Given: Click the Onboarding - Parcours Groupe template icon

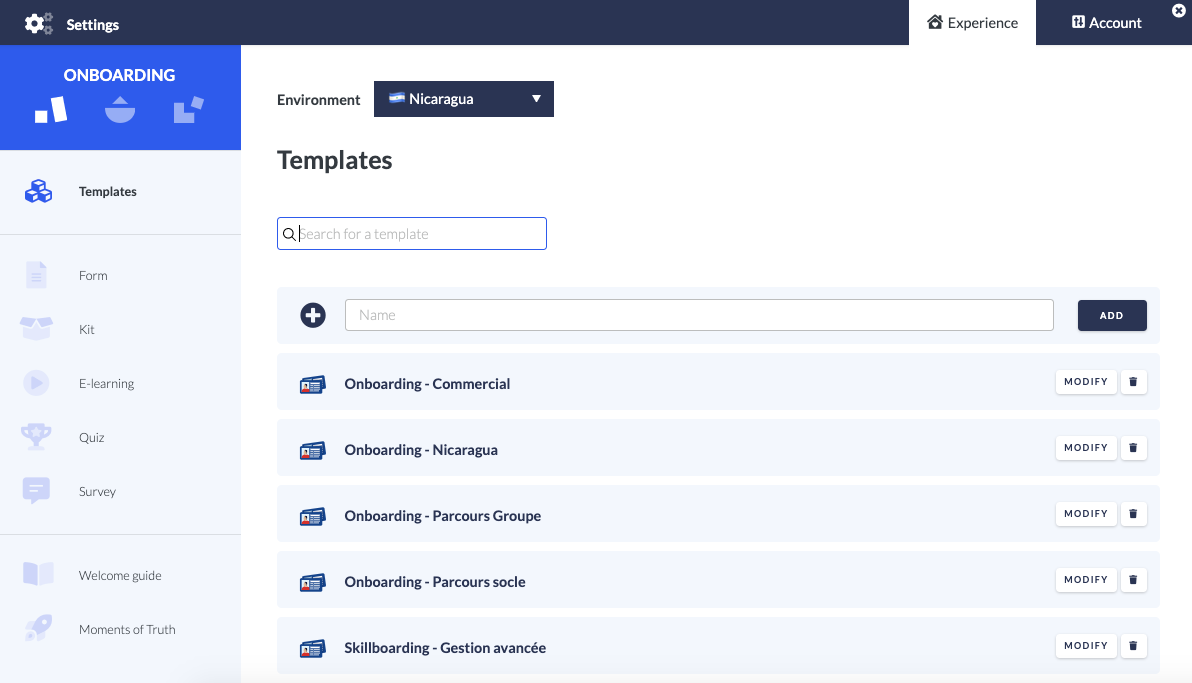Looking at the screenshot, I should point(312,517).
